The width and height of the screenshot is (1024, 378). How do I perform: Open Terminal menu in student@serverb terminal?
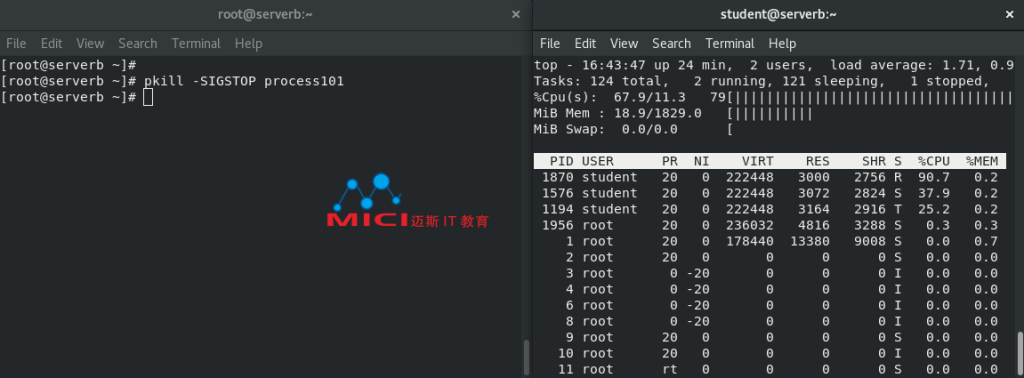coord(729,44)
